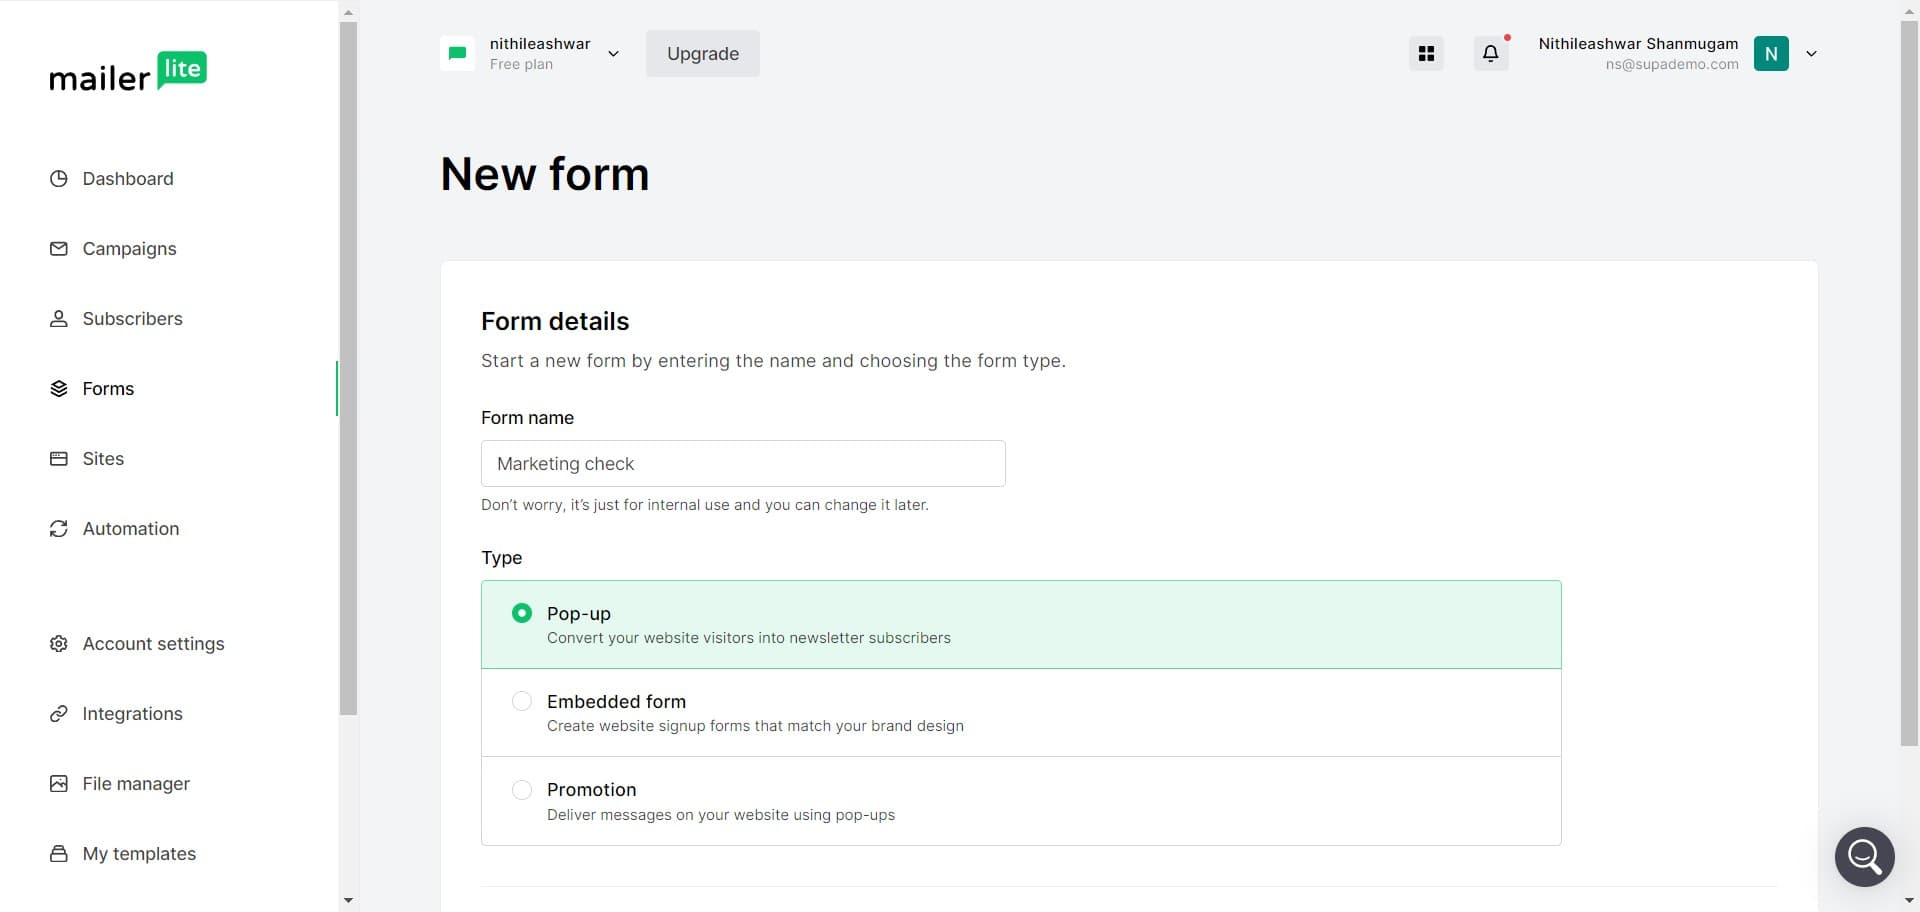The width and height of the screenshot is (1920, 912).
Task: Click inside the Form name field
Action: coord(742,463)
